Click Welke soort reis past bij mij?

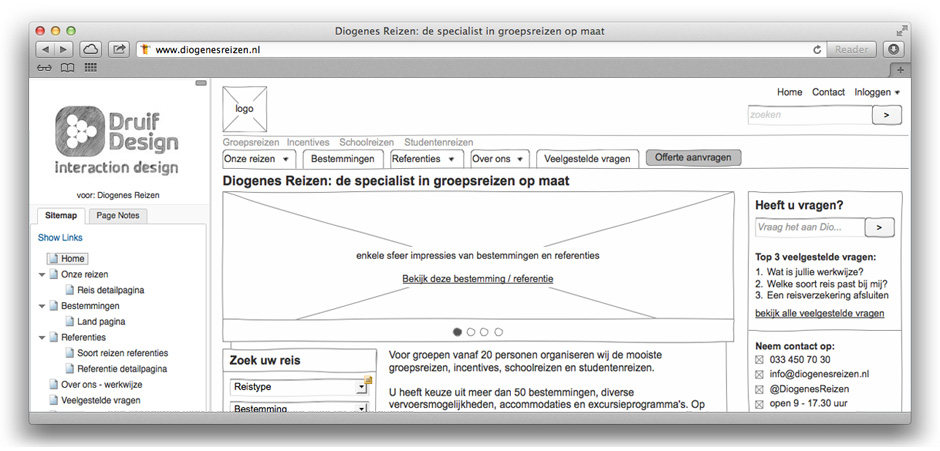pyautogui.click(x=827, y=284)
